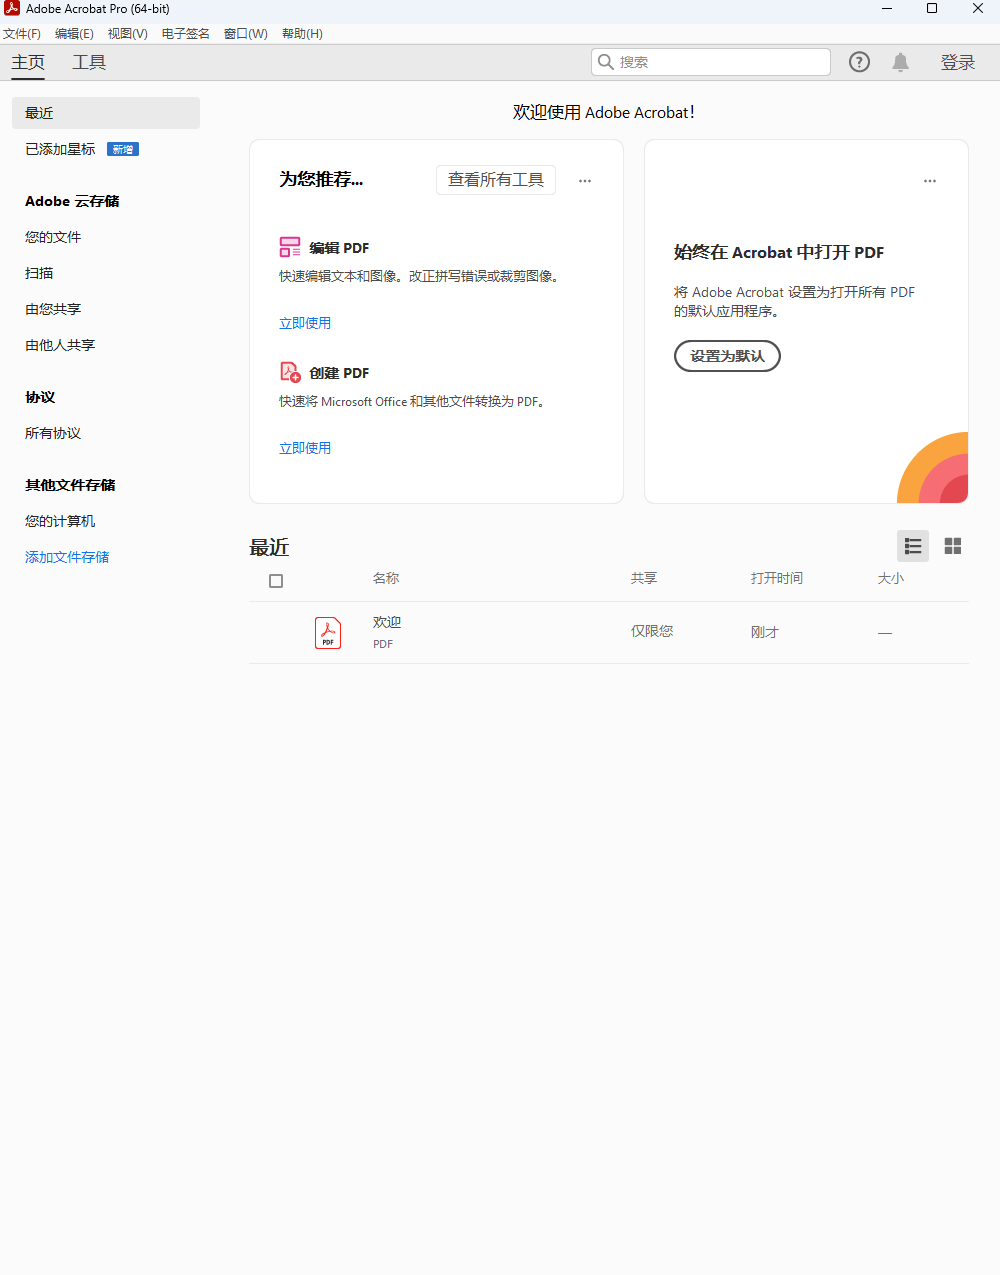1000x1275 pixels.
Task: Click the help question mark icon
Action: [859, 62]
